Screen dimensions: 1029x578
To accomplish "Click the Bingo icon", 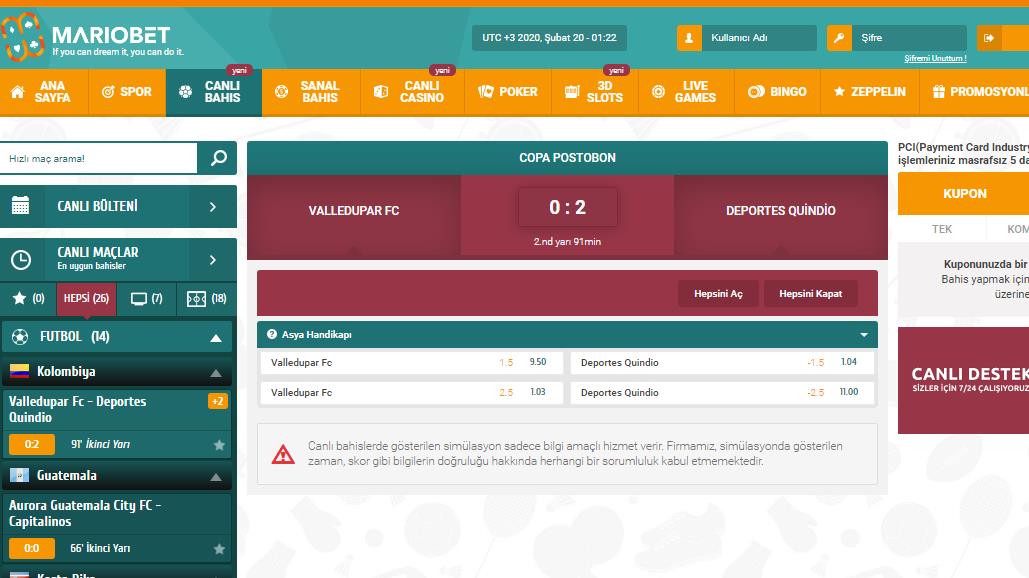I will (x=756, y=92).
